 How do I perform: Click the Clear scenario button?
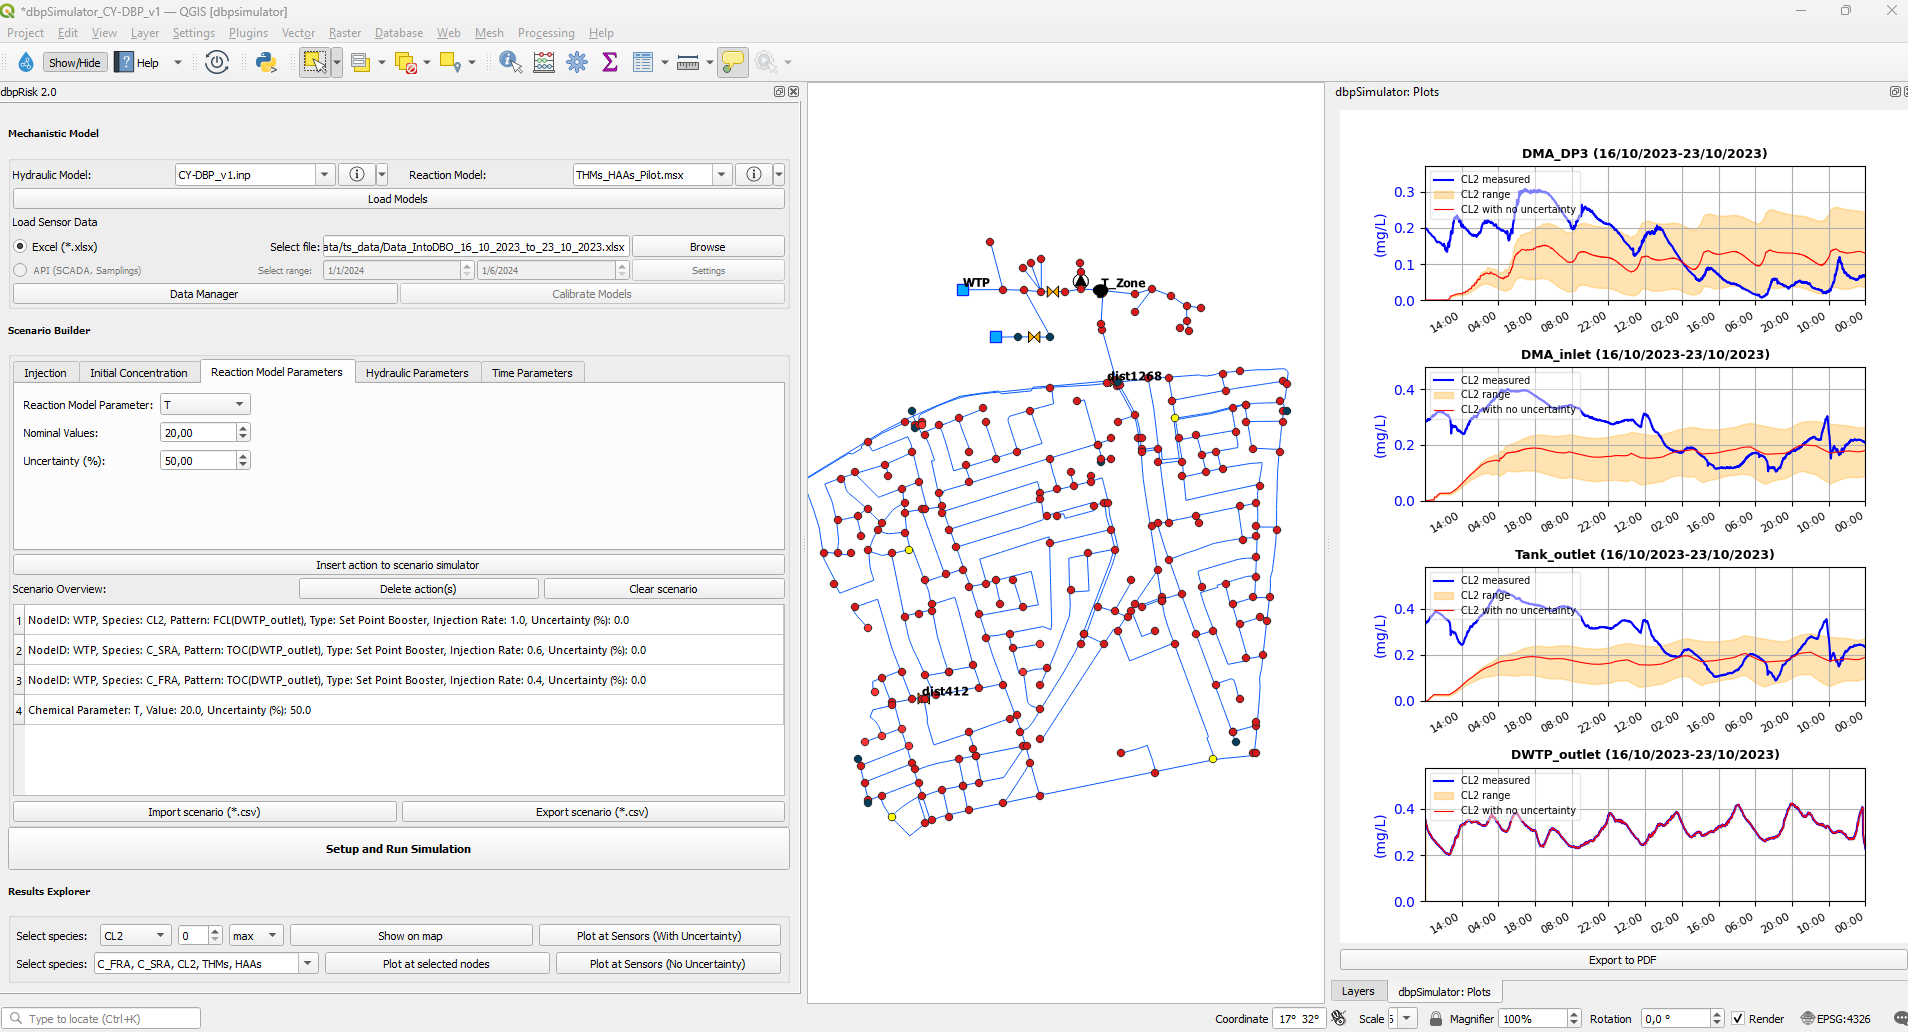coord(663,589)
